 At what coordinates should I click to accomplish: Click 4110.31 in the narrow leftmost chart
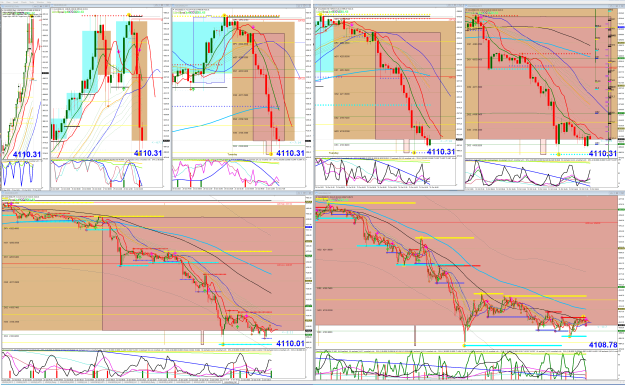(x=27, y=154)
